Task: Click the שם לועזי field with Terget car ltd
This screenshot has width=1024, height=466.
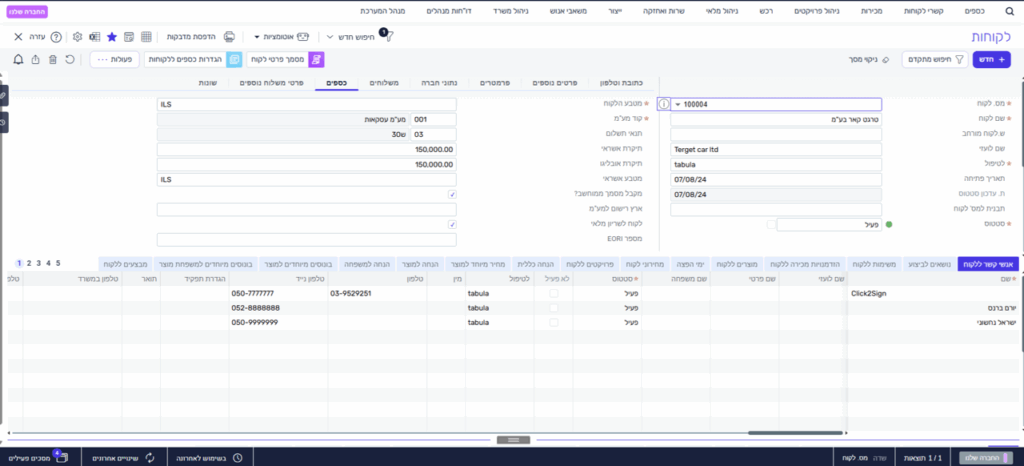Action: tap(776, 149)
